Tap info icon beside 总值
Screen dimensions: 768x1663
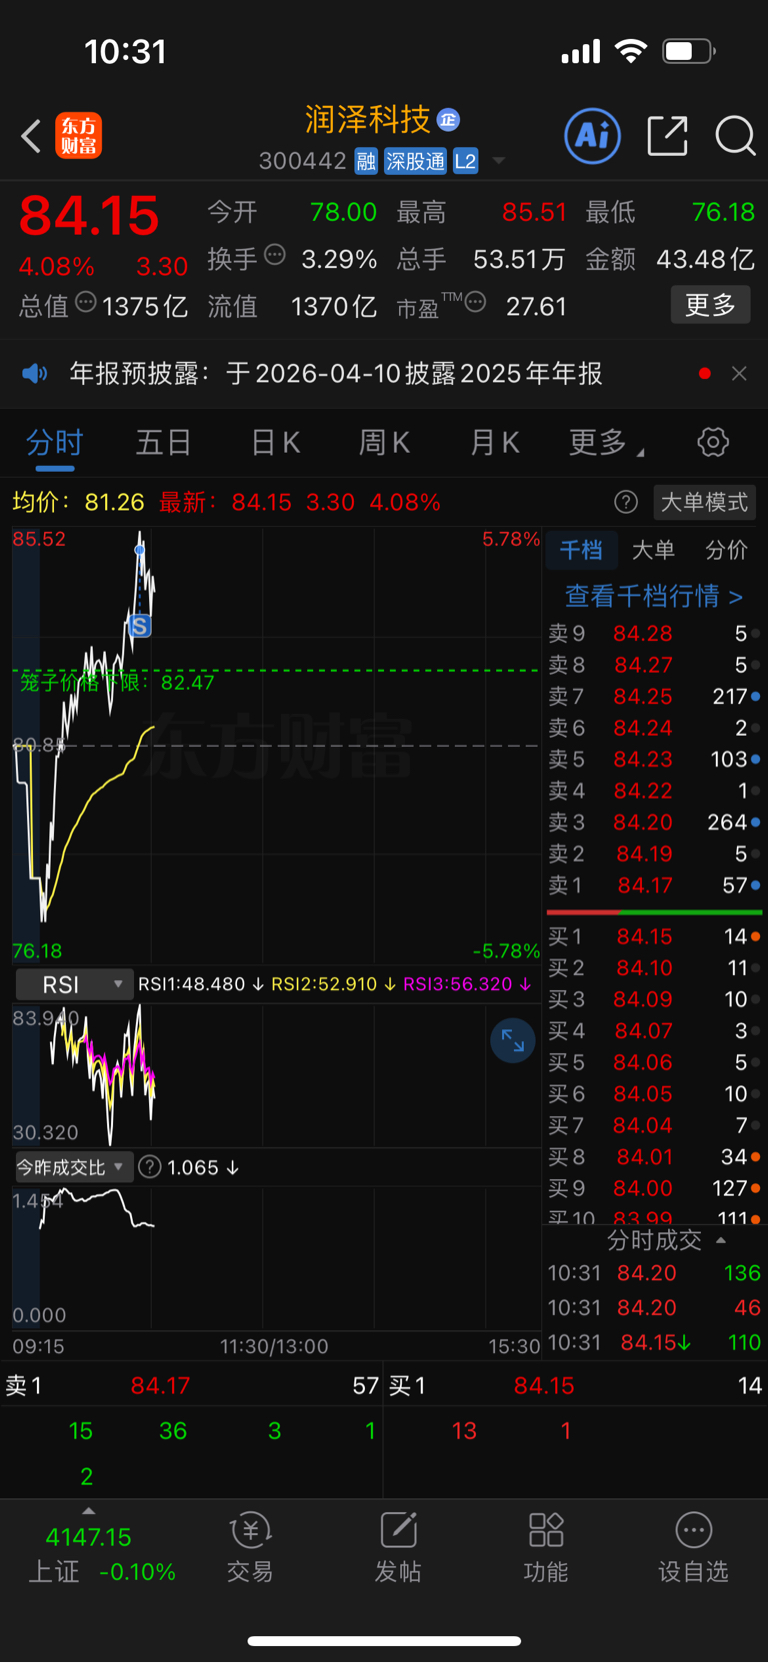coord(86,301)
